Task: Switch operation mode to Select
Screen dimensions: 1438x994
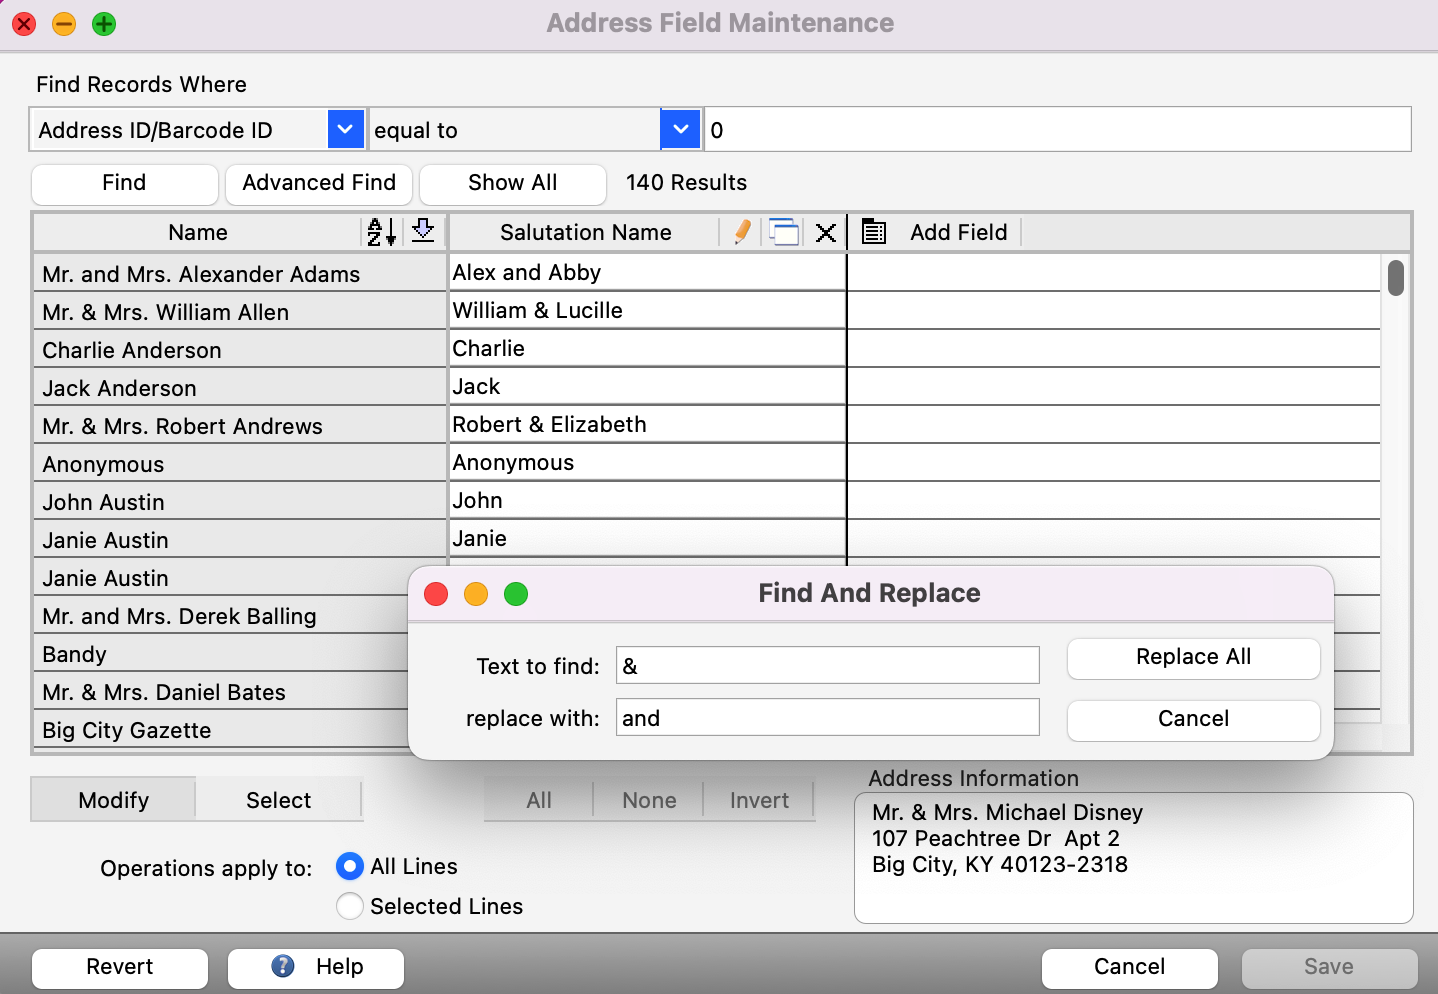Action: coord(278,800)
